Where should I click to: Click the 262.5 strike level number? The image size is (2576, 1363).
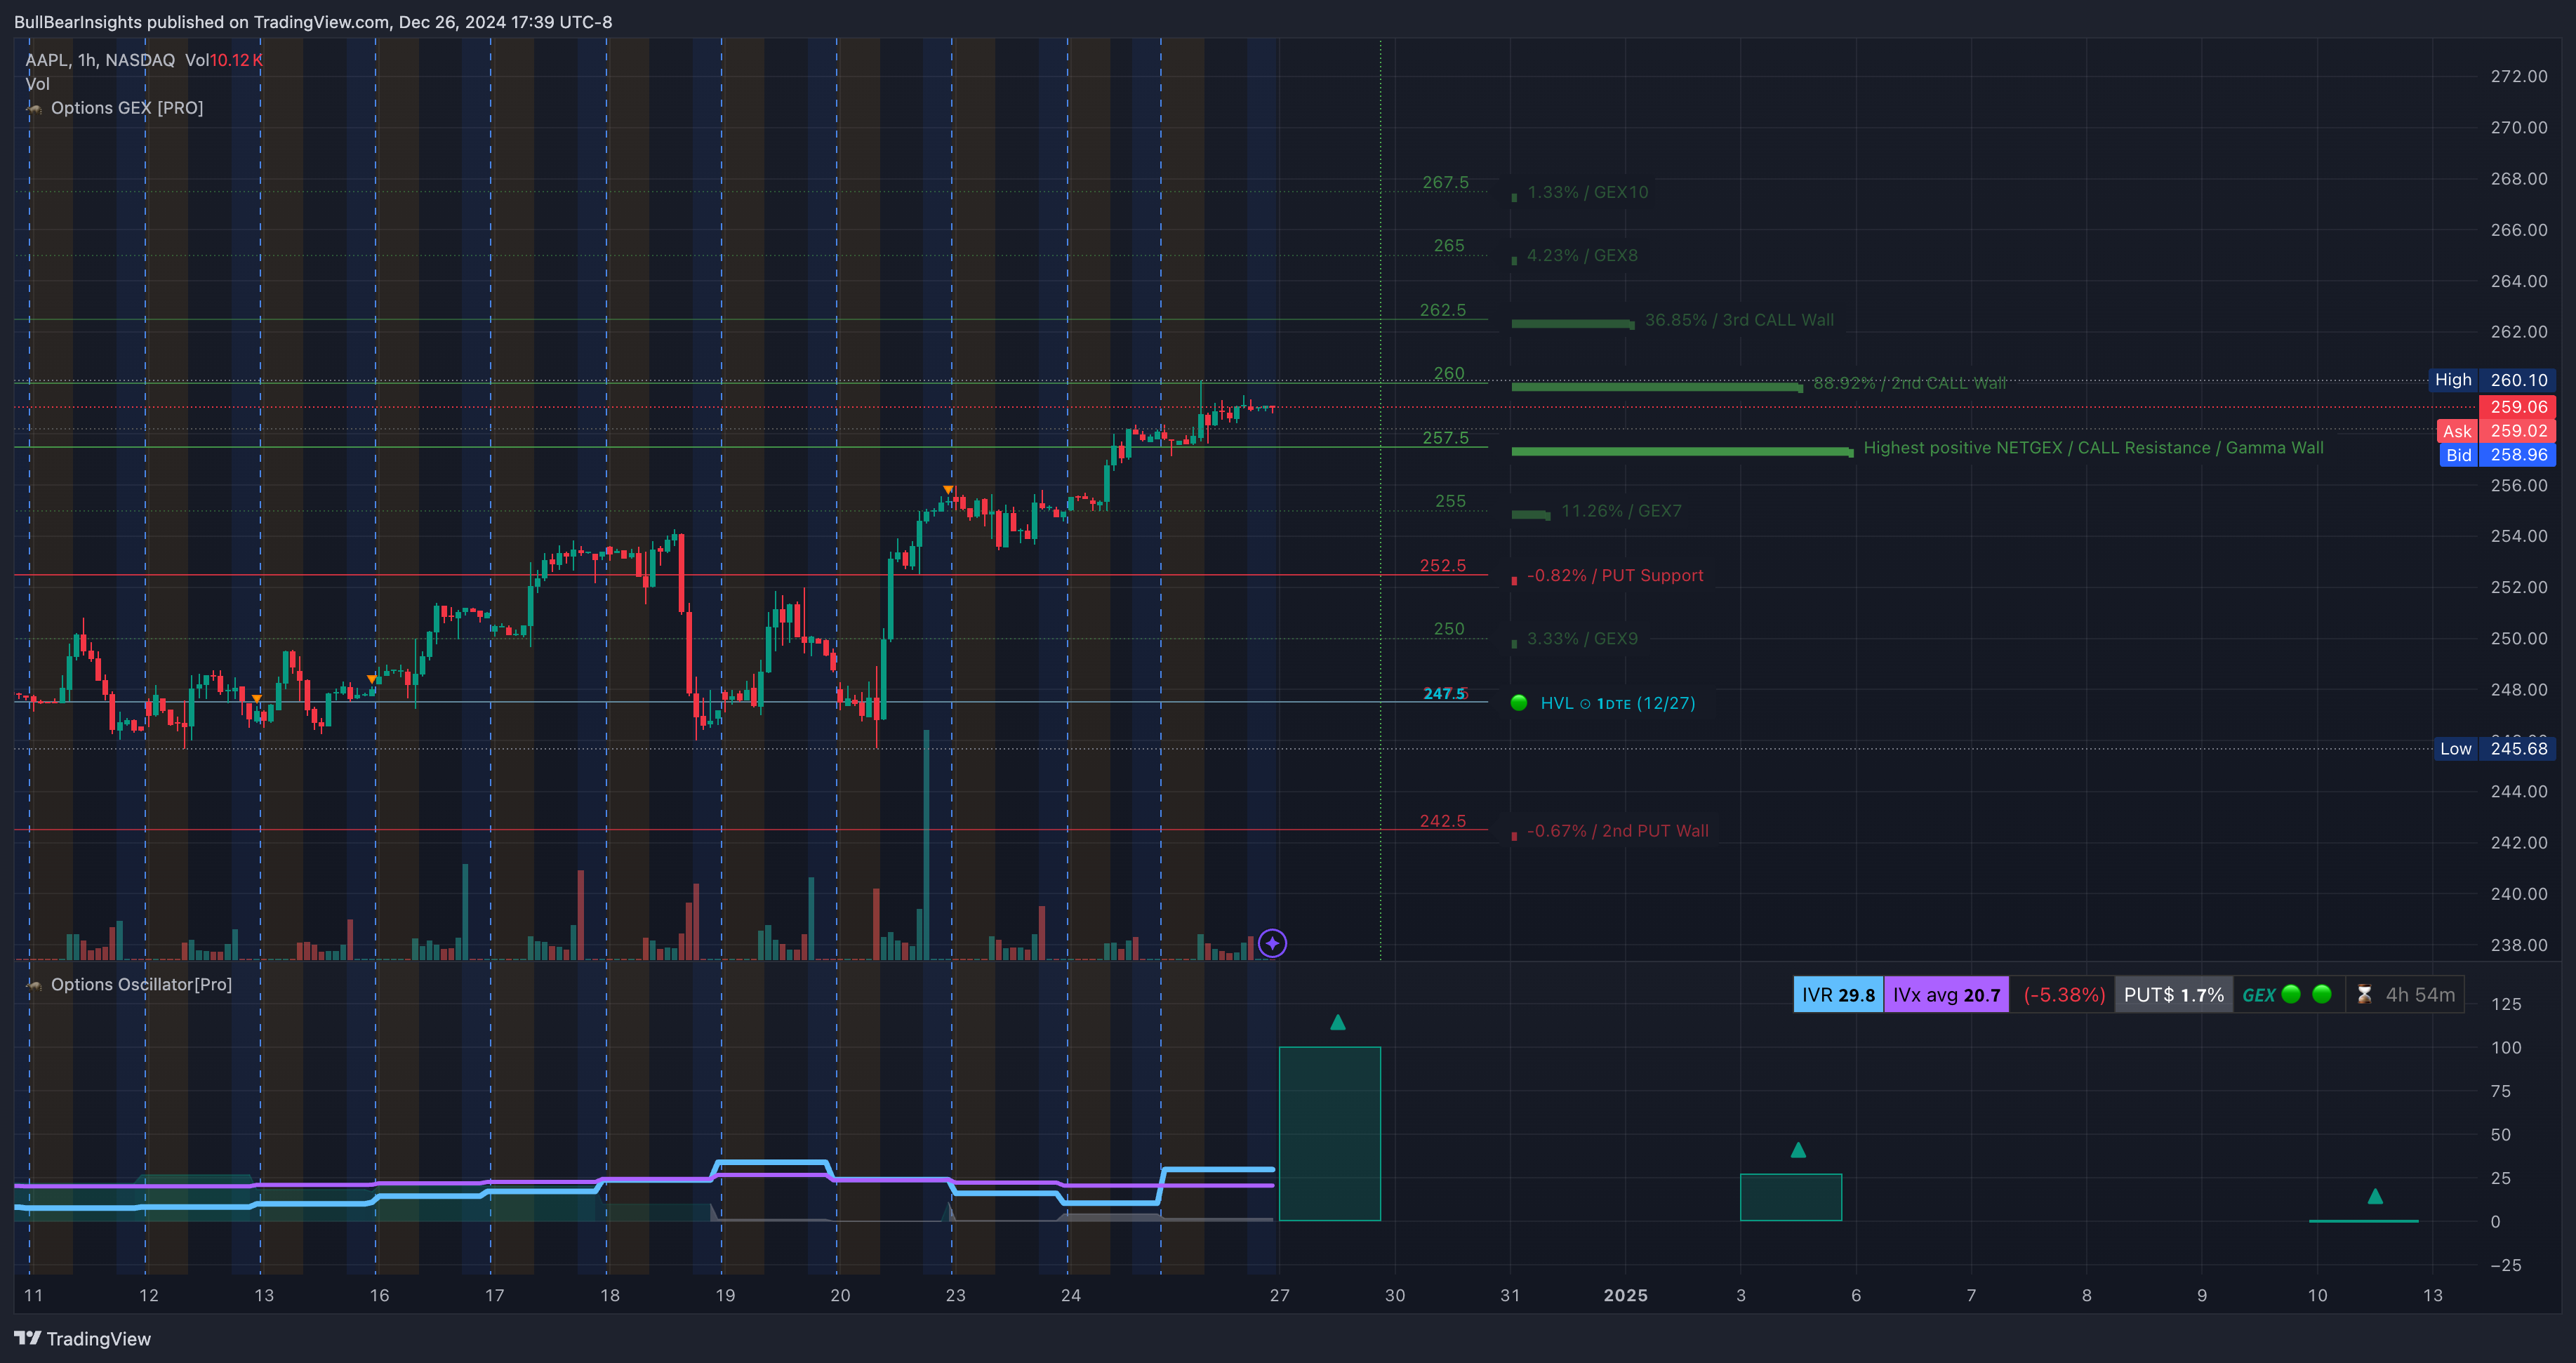1443,310
